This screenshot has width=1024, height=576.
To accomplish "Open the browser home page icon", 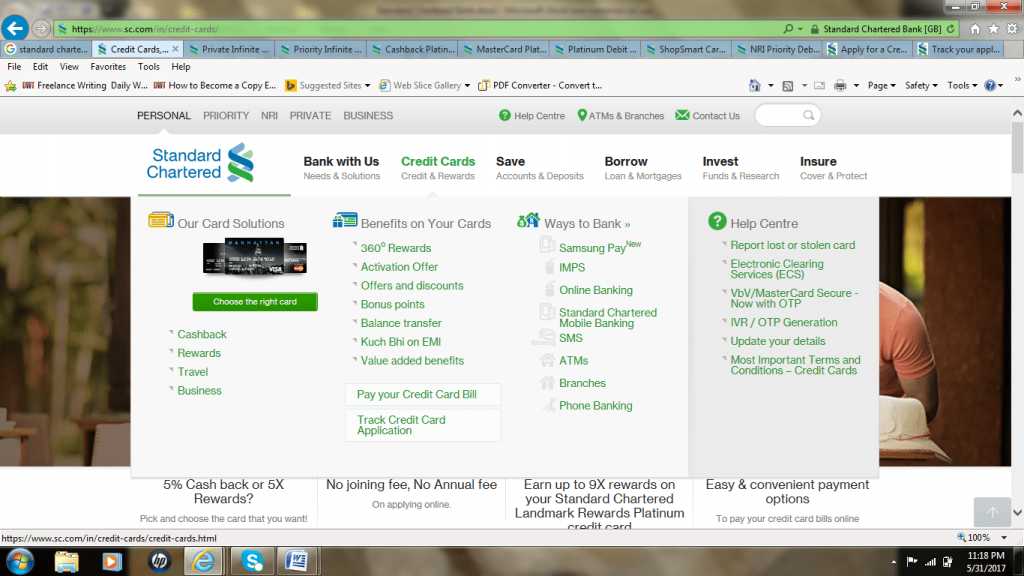I will click(975, 29).
